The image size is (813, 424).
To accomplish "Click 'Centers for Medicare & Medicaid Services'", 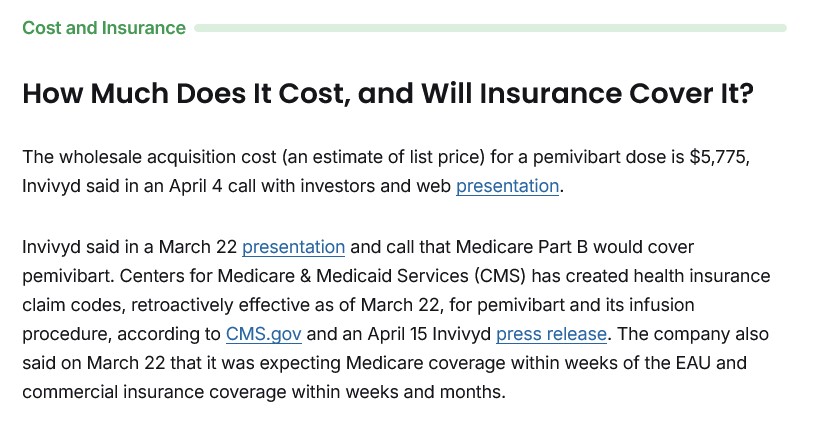I will click(294, 276).
